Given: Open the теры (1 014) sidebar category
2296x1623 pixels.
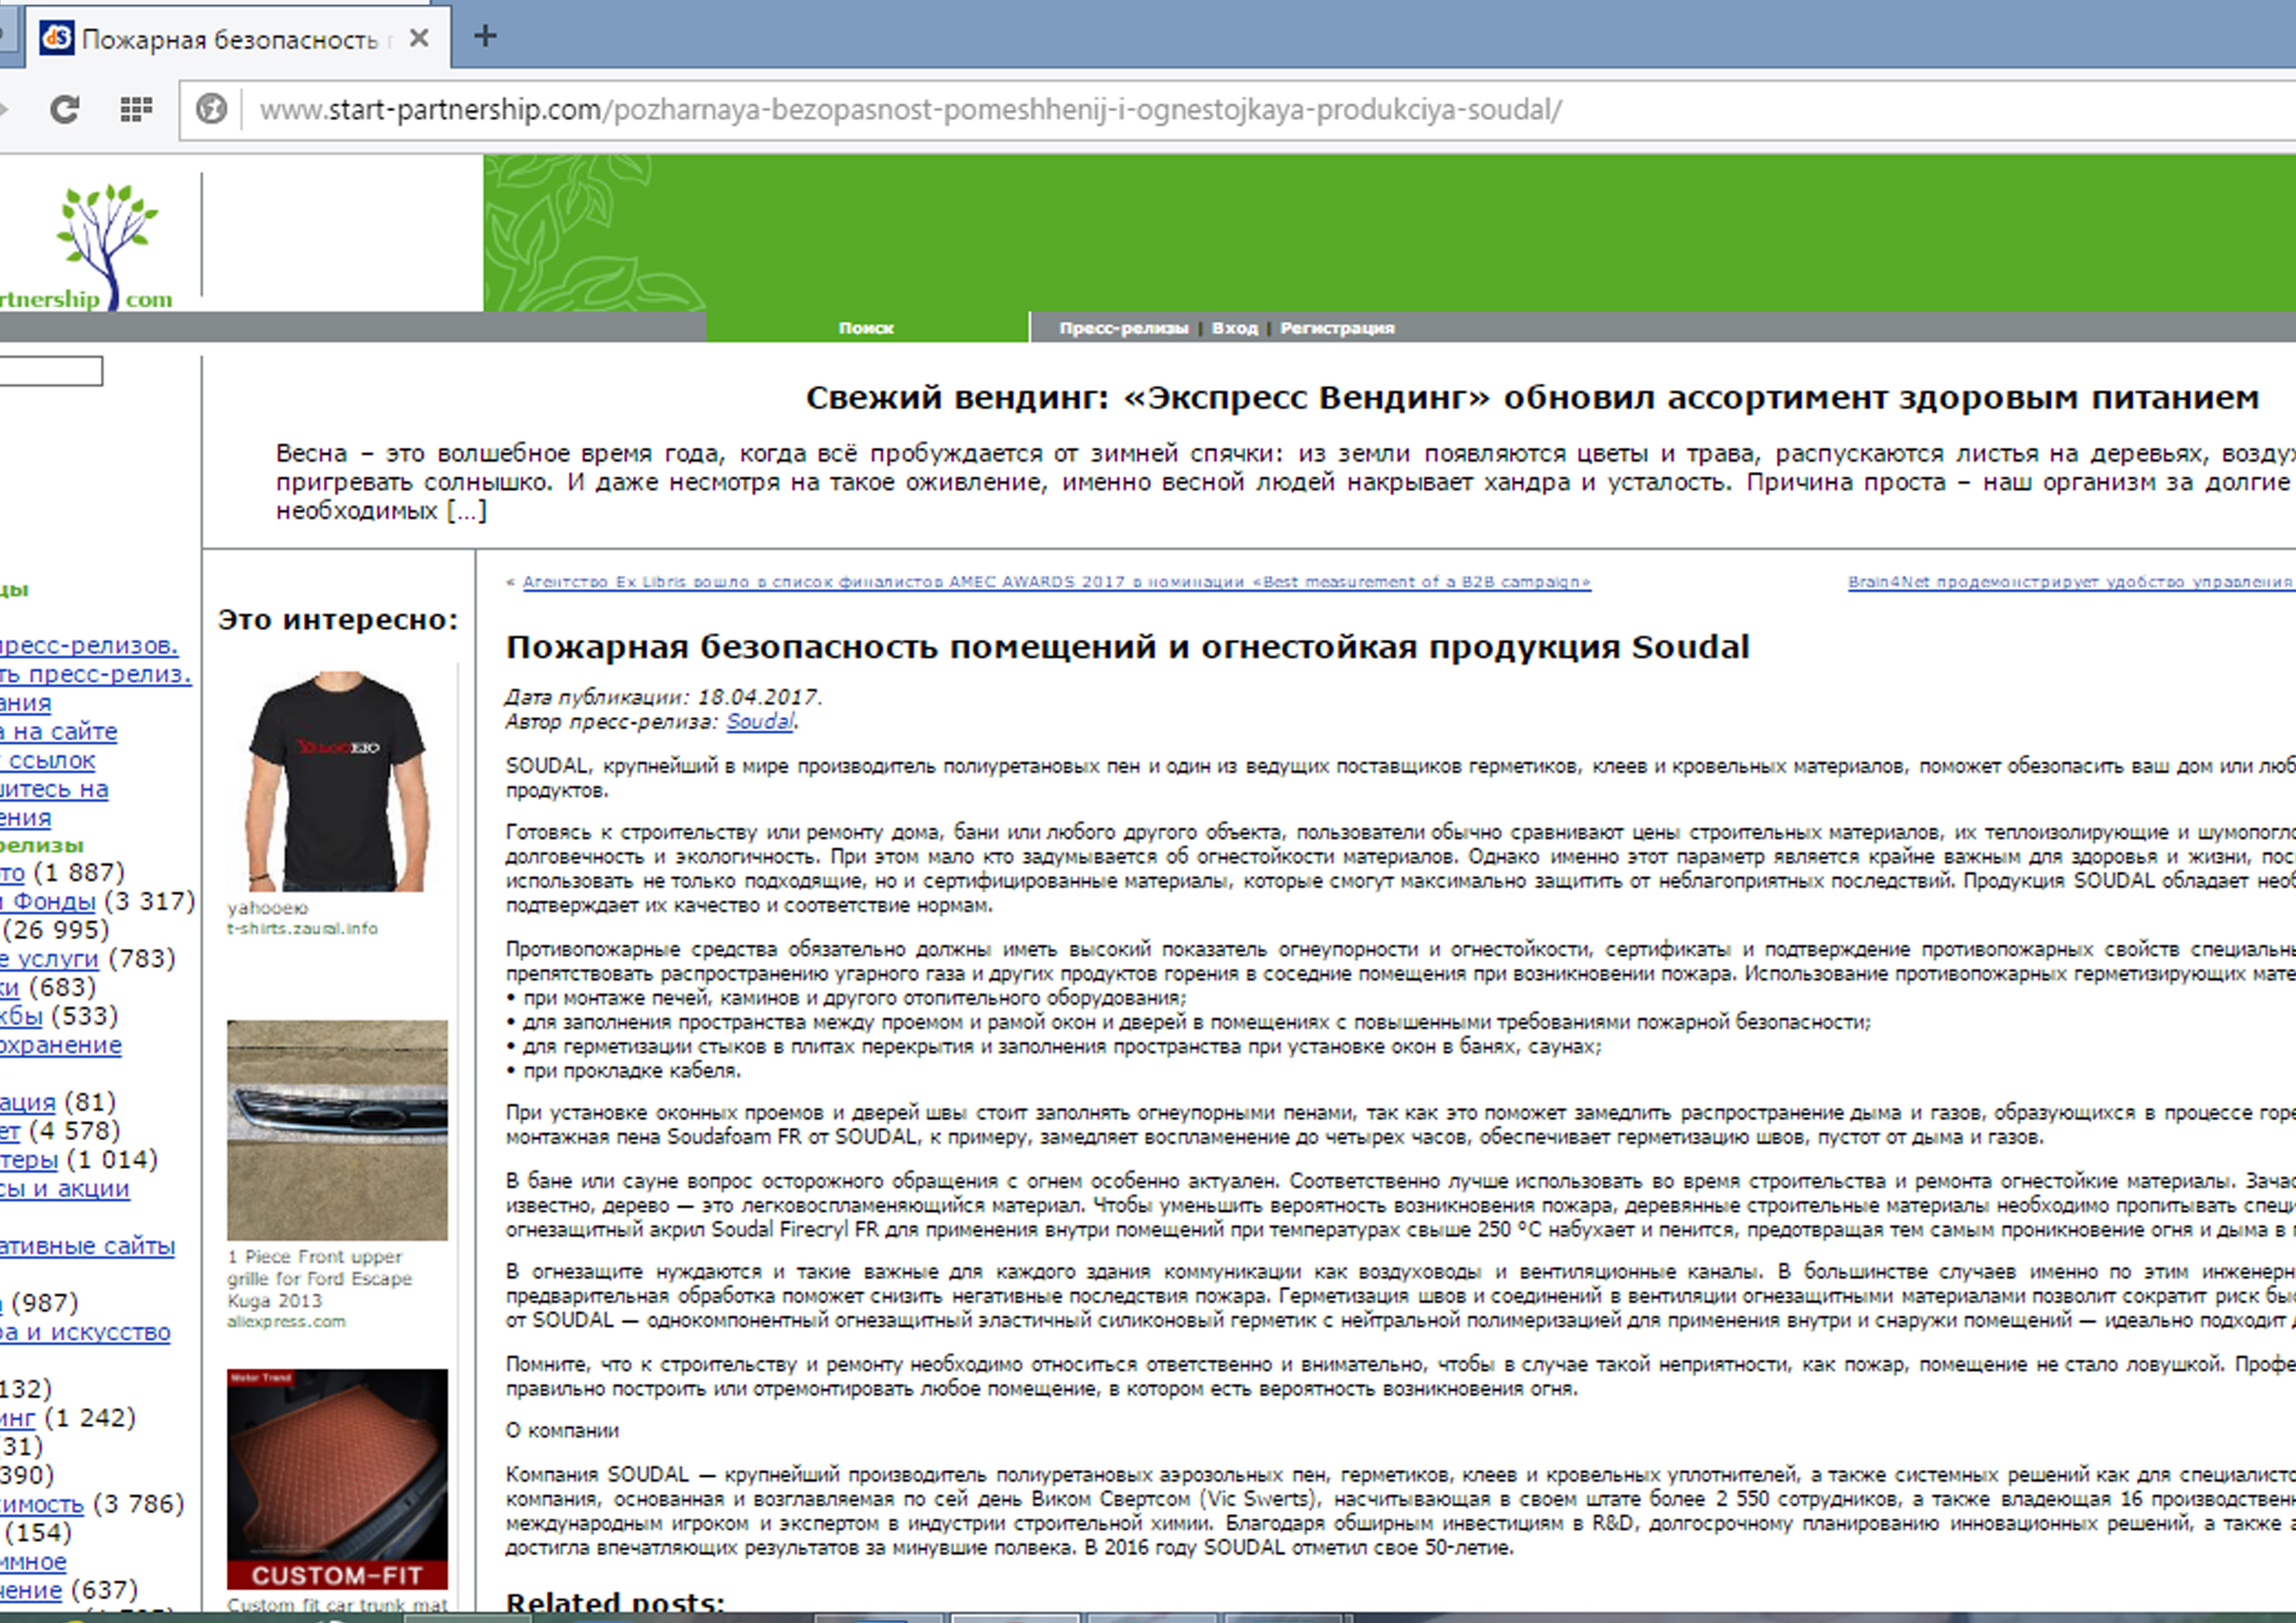Looking at the screenshot, I should click(29, 1159).
